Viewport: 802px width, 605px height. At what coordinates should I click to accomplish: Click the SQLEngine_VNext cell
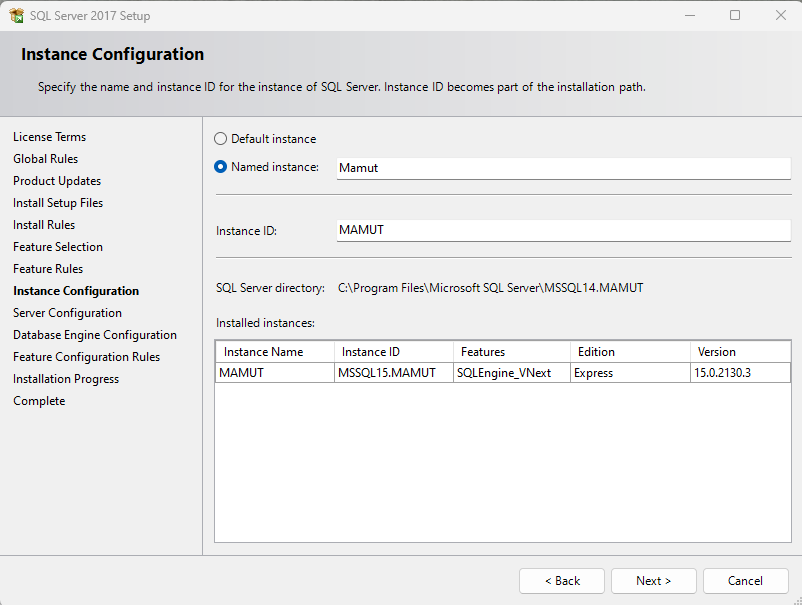(x=512, y=373)
